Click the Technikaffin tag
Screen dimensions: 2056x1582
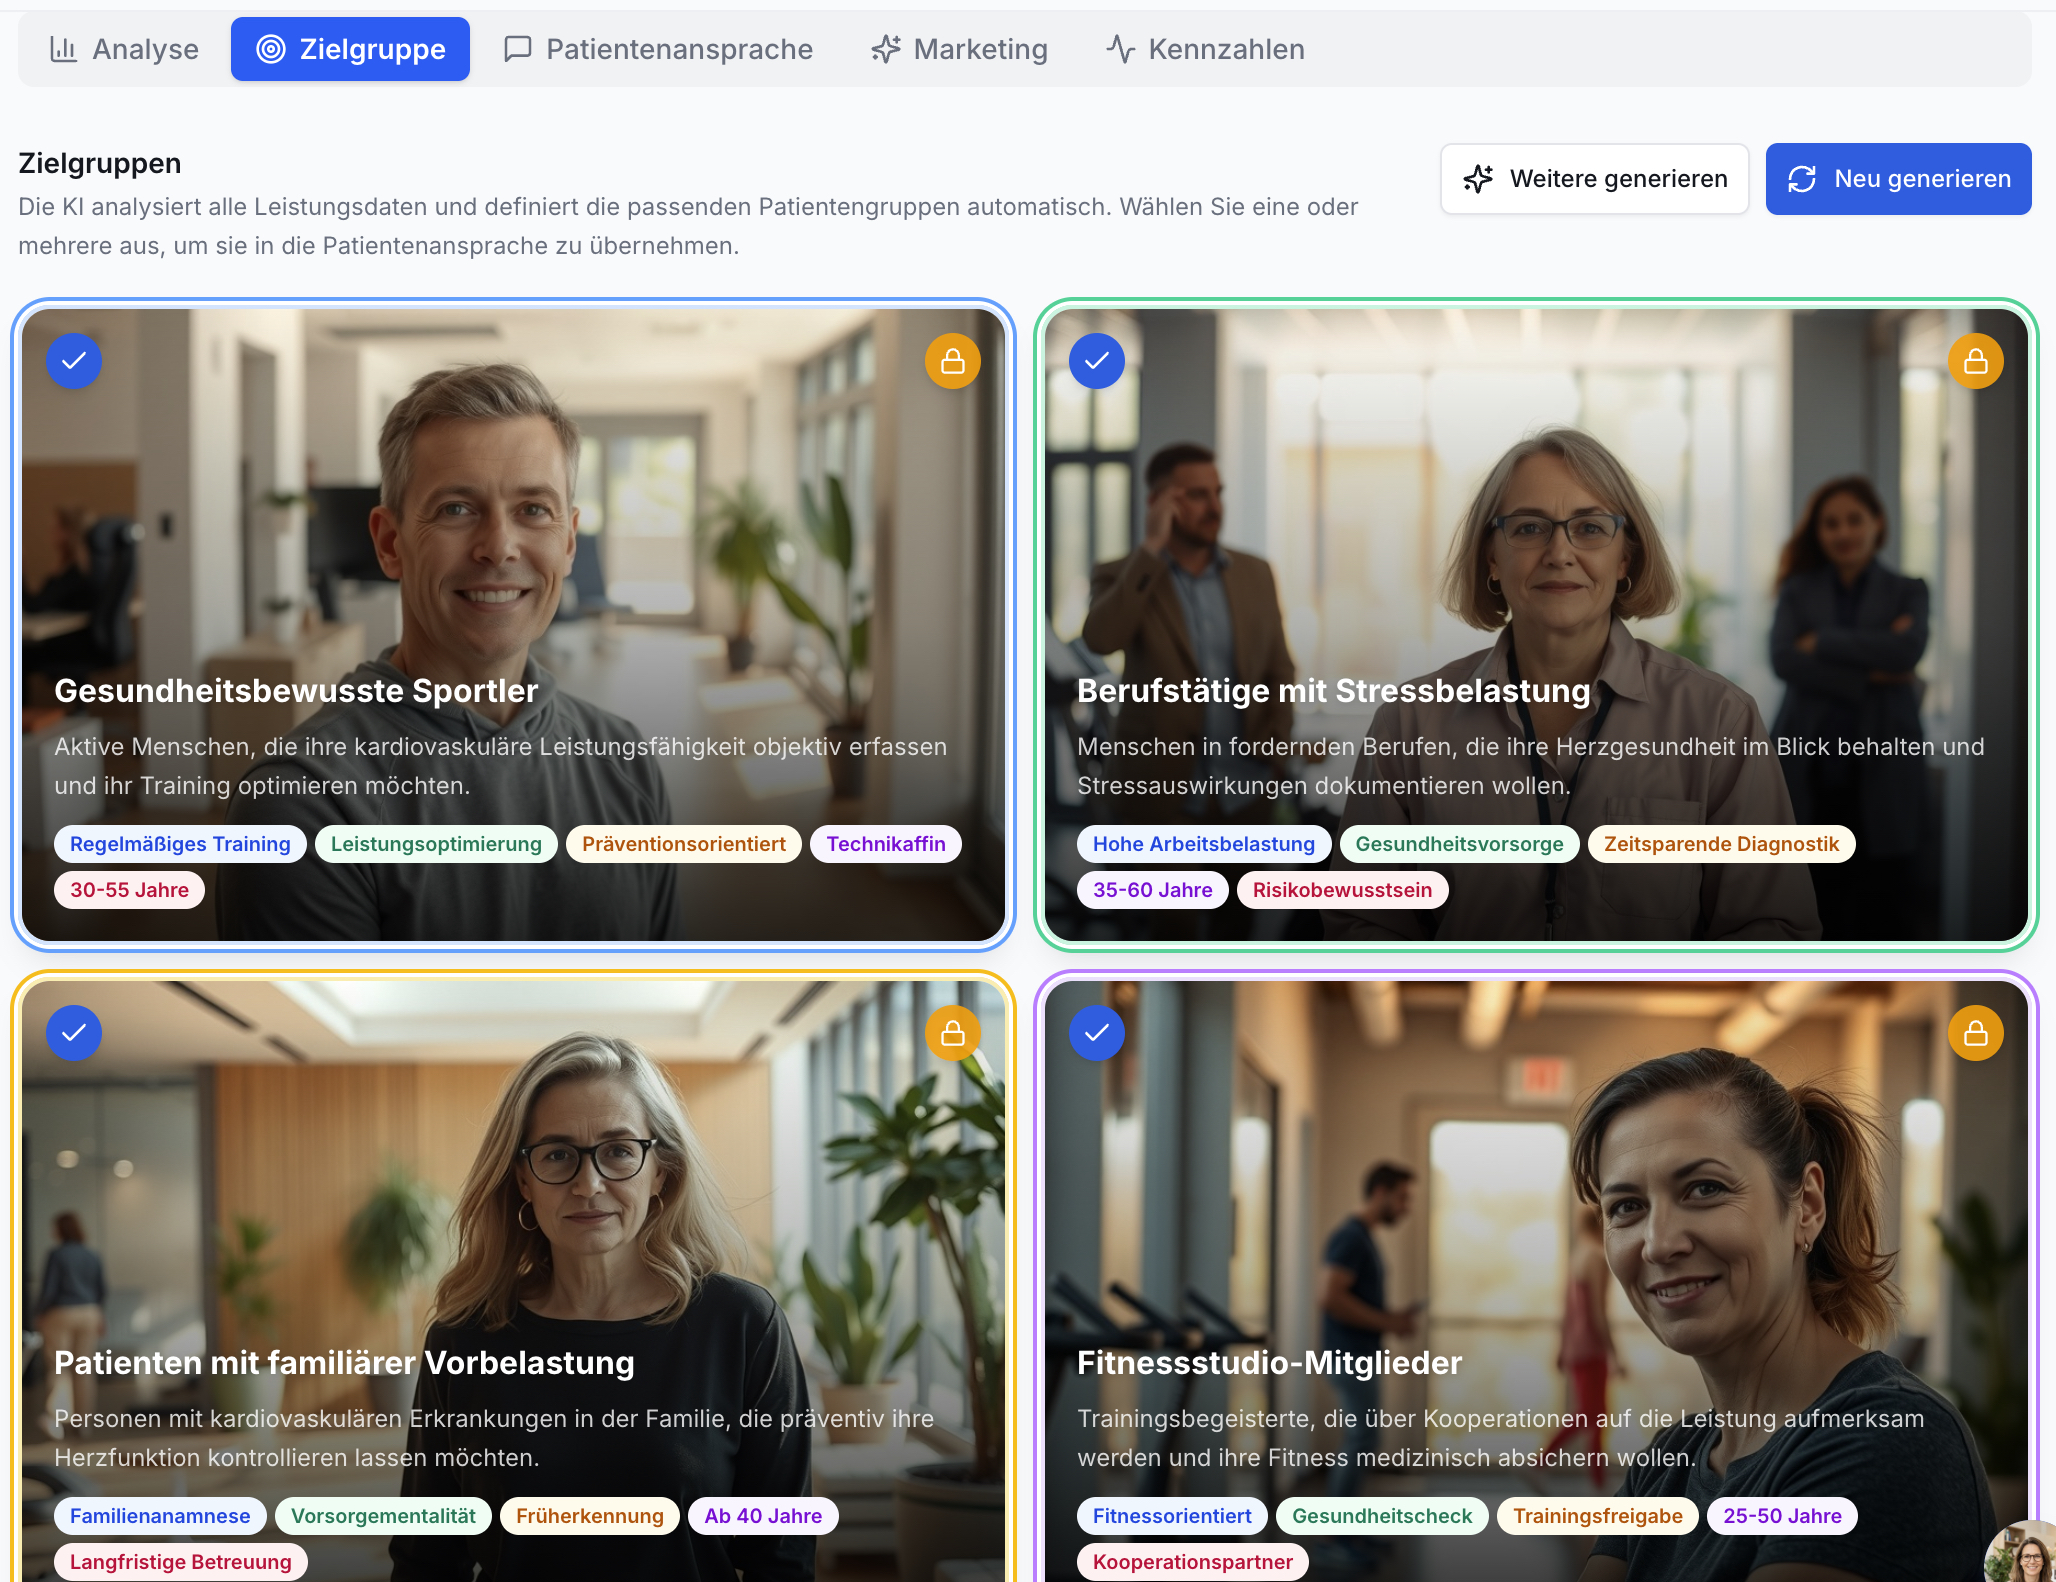(x=886, y=844)
